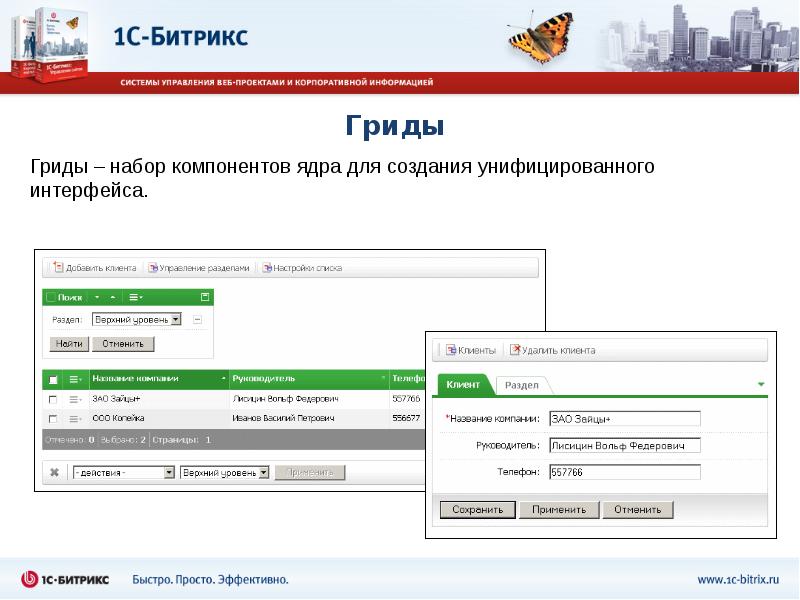800x600 pixels.
Task: Open the grid header actions menu icon
Action: tap(75, 380)
